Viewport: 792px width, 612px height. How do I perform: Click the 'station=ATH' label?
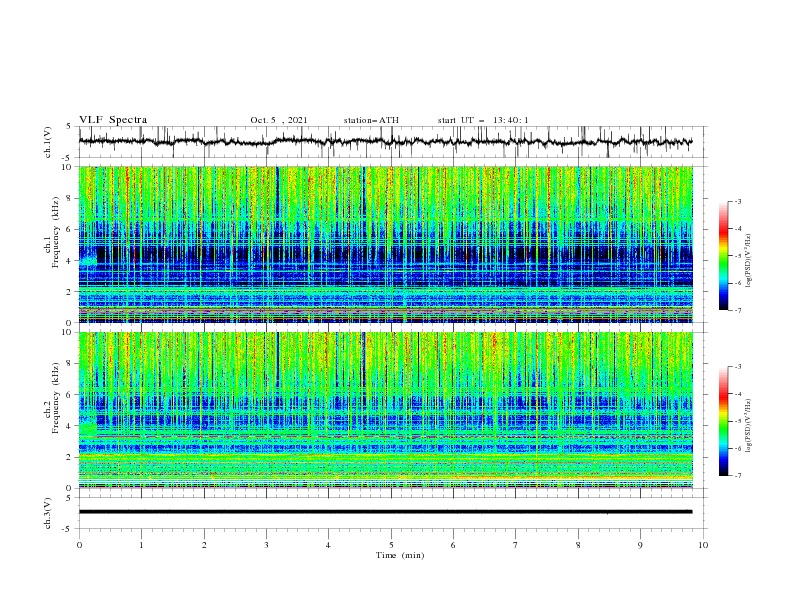[371, 120]
